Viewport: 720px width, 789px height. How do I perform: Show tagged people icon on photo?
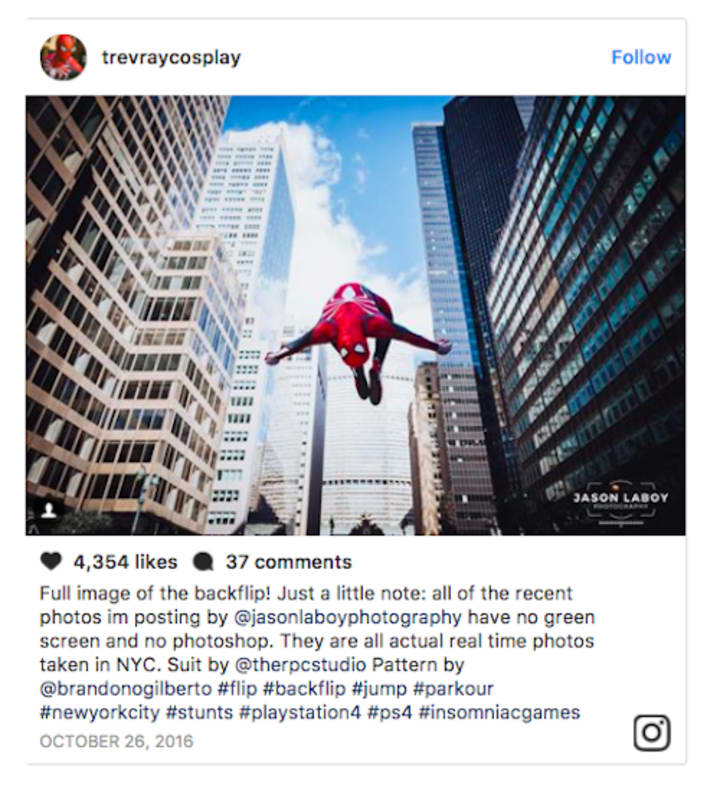pyautogui.click(x=49, y=511)
